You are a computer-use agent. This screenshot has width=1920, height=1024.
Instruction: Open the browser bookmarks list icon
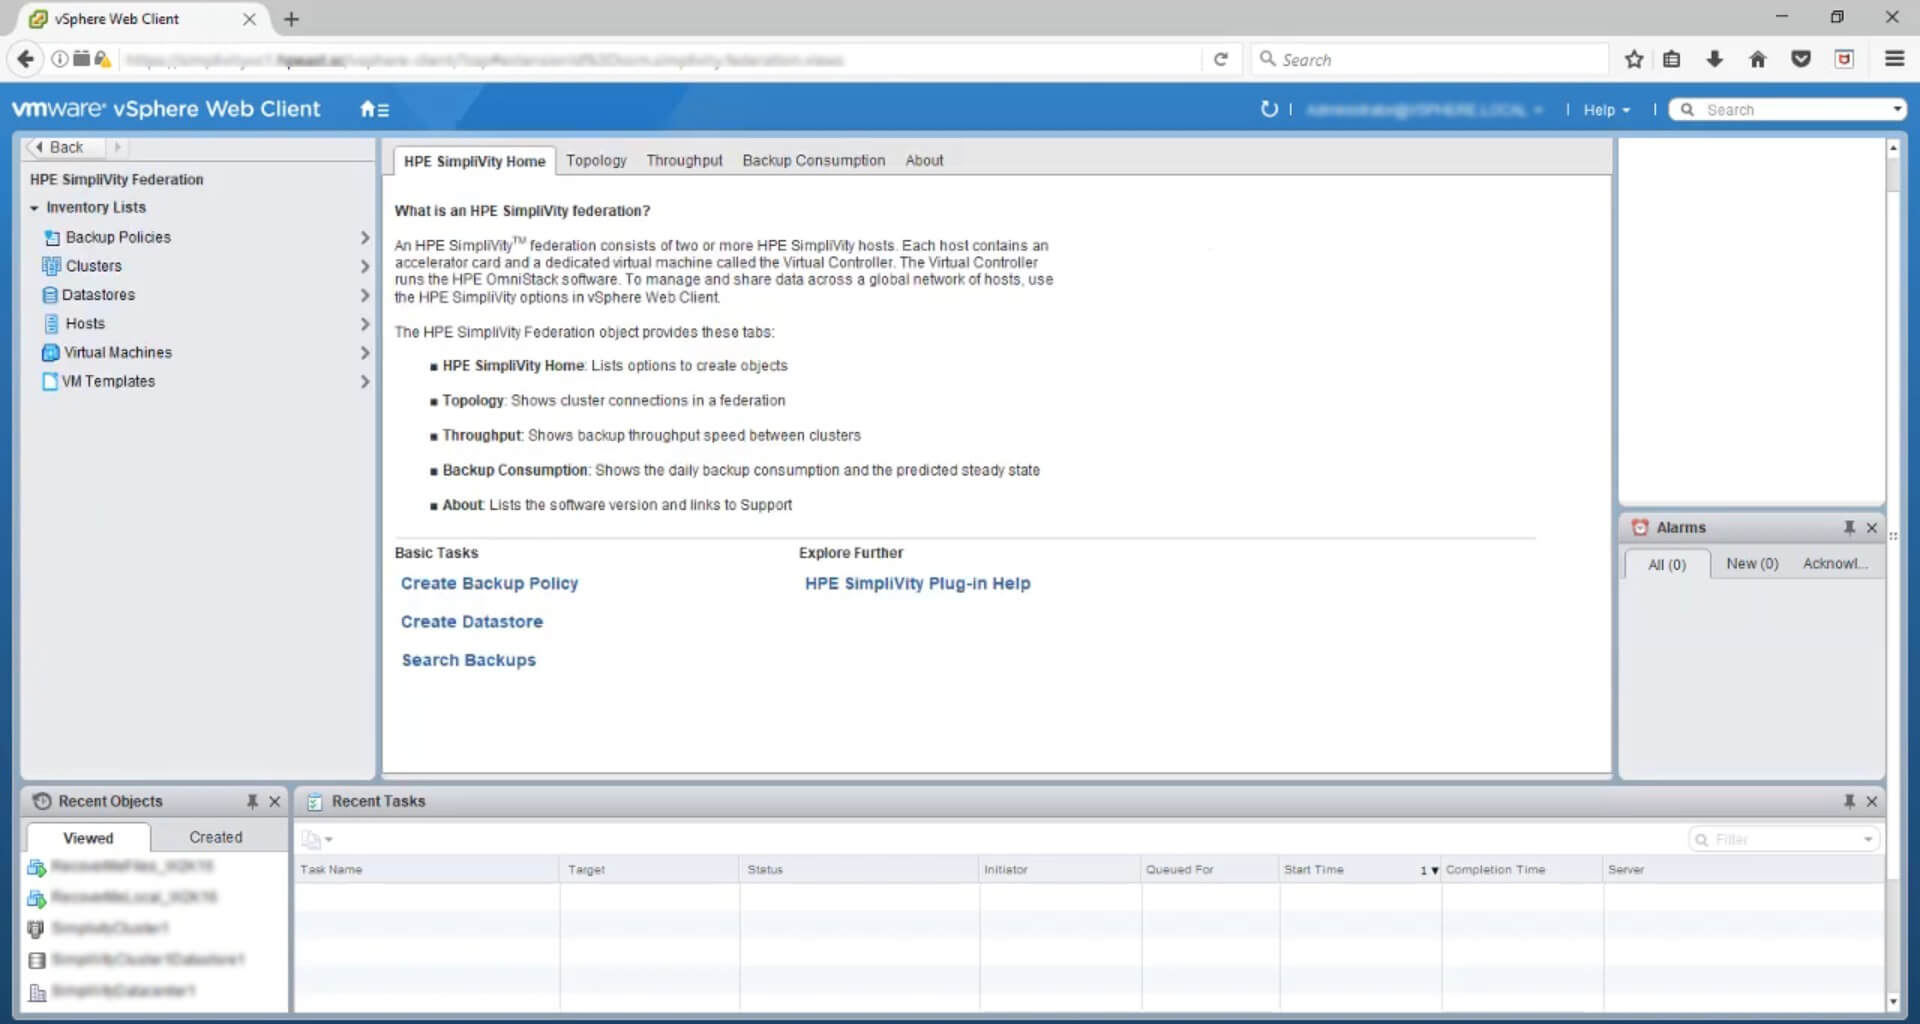tap(1671, 59)
